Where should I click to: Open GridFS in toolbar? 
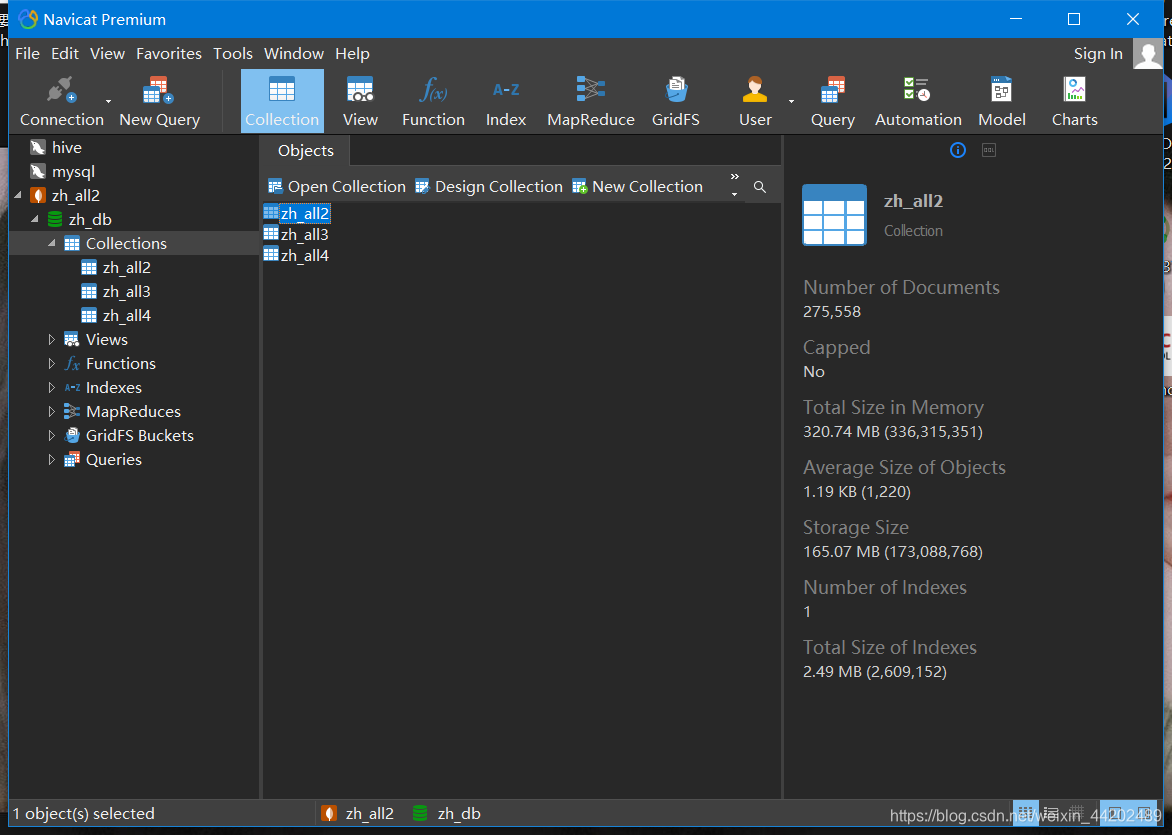click(x=676, y=102)
